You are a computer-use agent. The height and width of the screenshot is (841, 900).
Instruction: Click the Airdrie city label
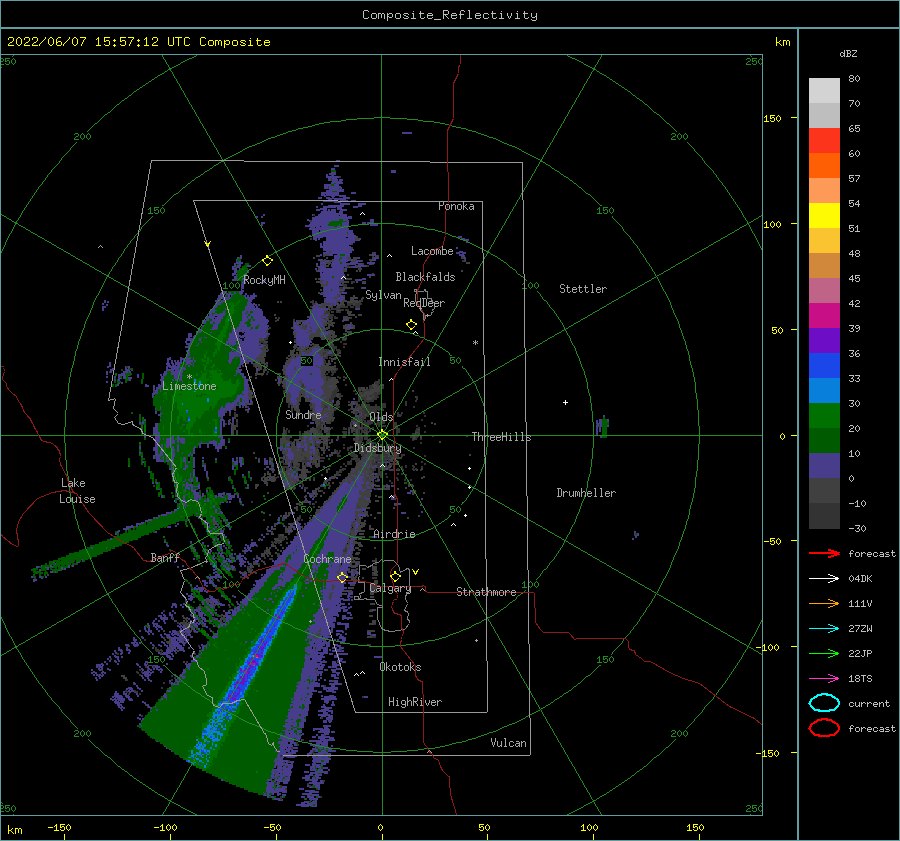pyautogui.click(x=394, y=534)
